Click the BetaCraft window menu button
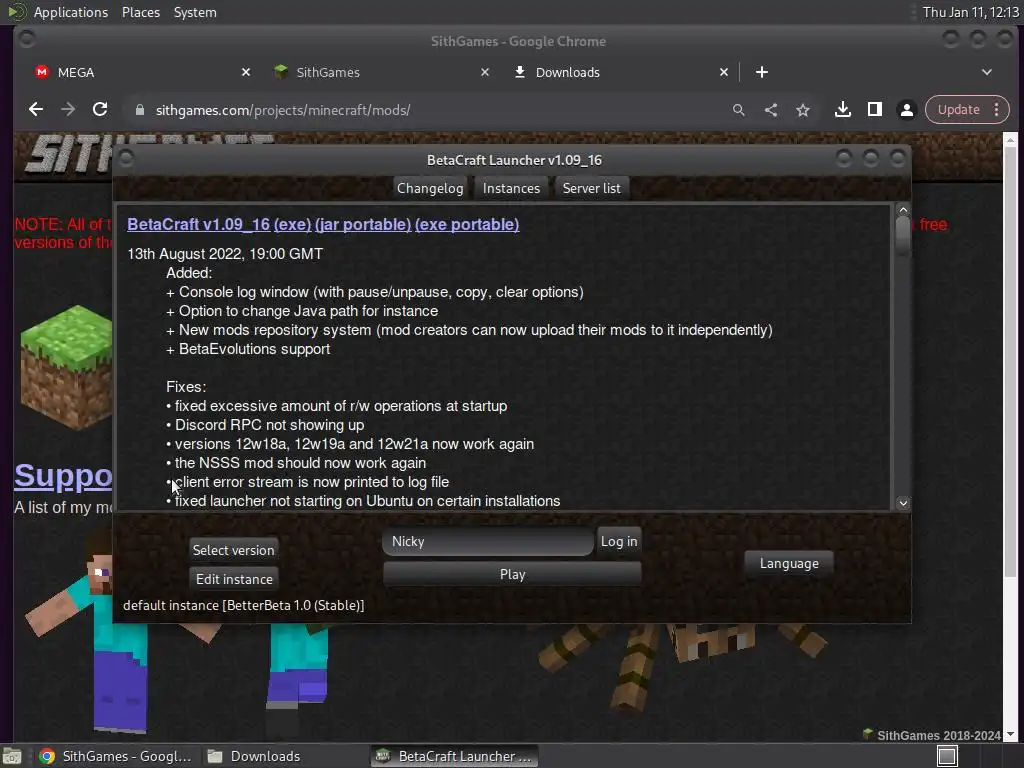 coord(126,159)
